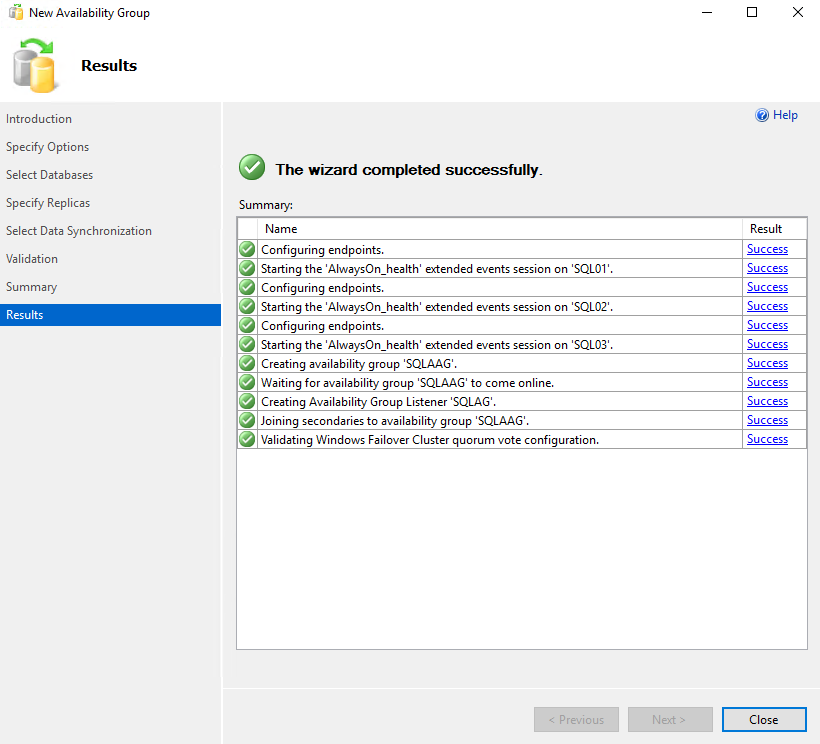Screen dimensions: 820x744
Task: Select the text "Creating Availability Group Listener 'SQLAG'."
Action: coord(379,402)
